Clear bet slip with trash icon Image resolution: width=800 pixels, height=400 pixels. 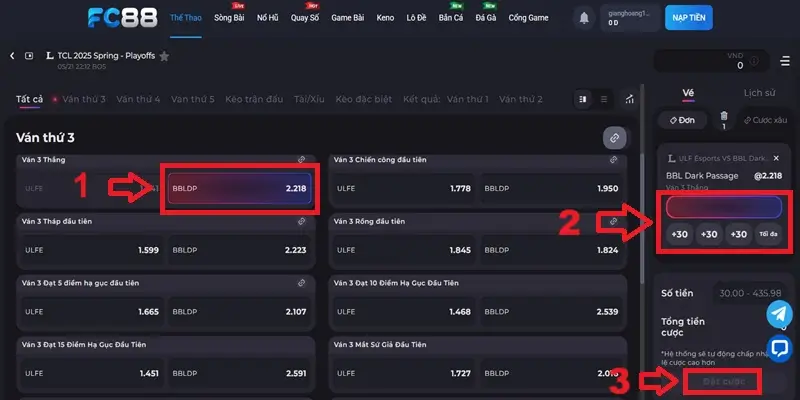[x=724, y=117]
